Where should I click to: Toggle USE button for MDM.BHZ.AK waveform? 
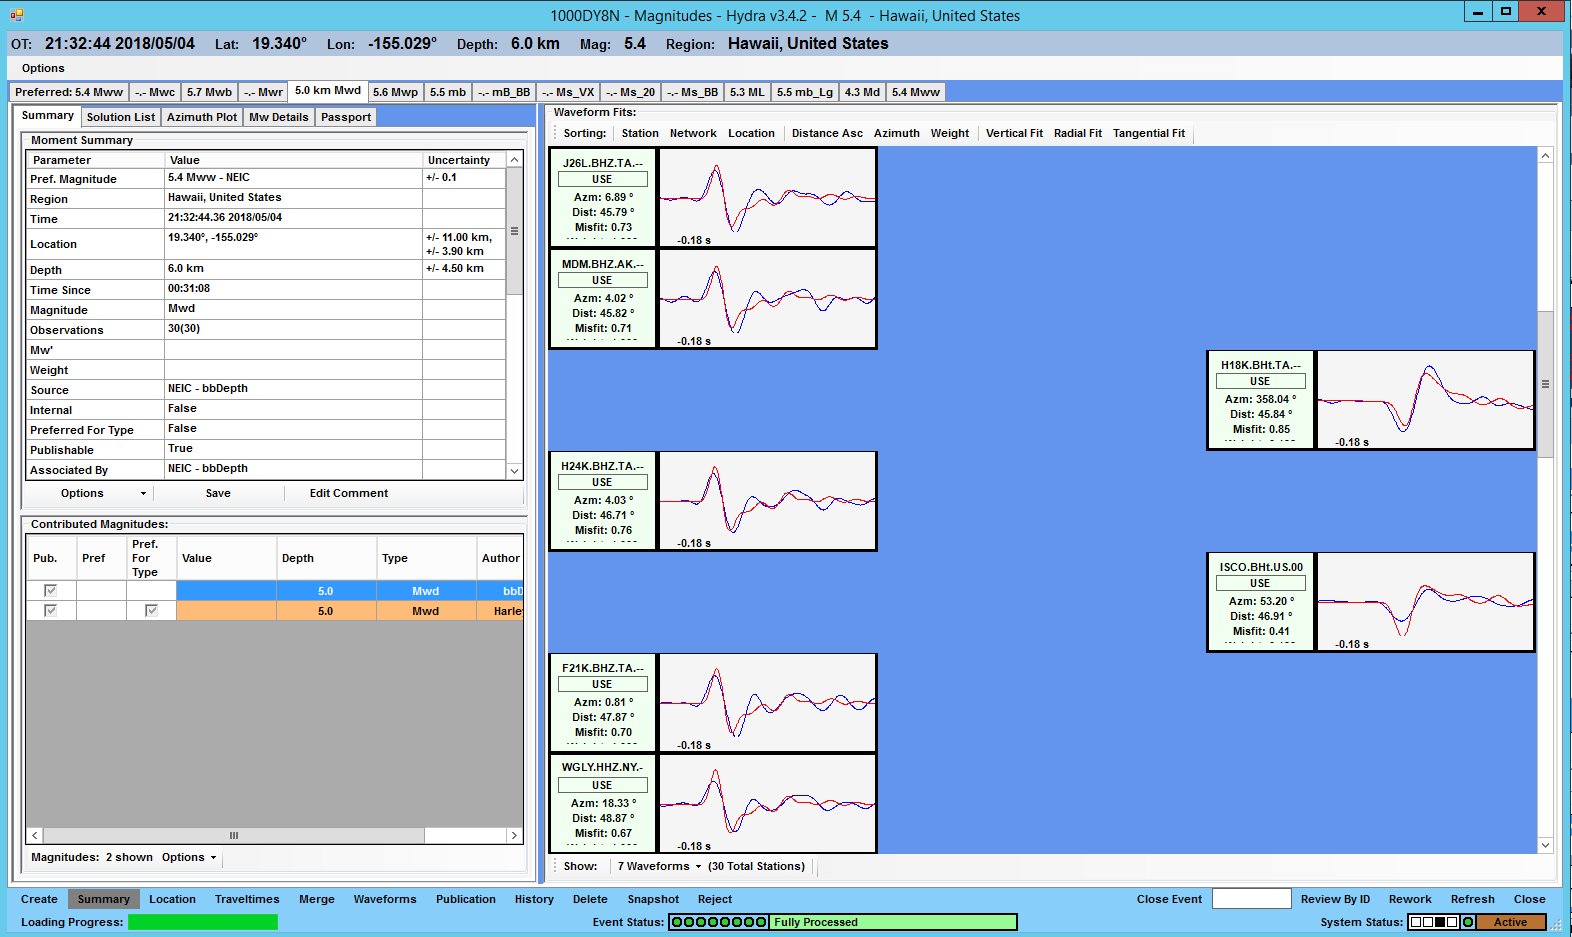tap(602, 280)
